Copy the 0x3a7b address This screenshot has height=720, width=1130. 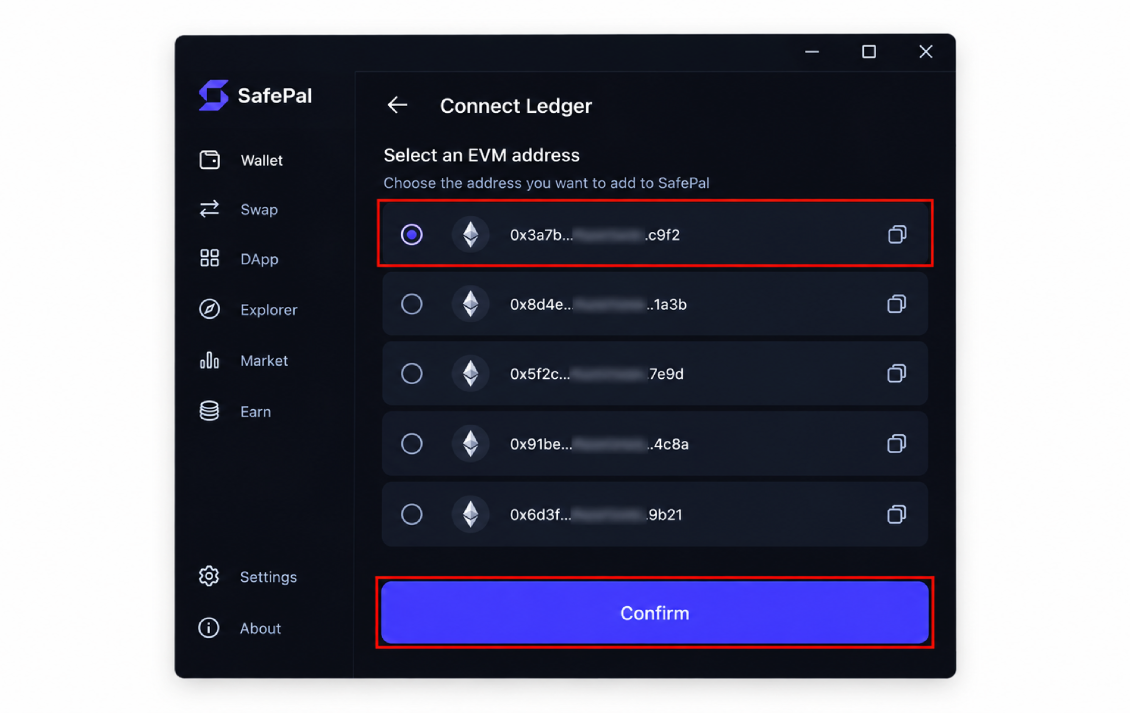pyautogui.click(x=897, y=234)
